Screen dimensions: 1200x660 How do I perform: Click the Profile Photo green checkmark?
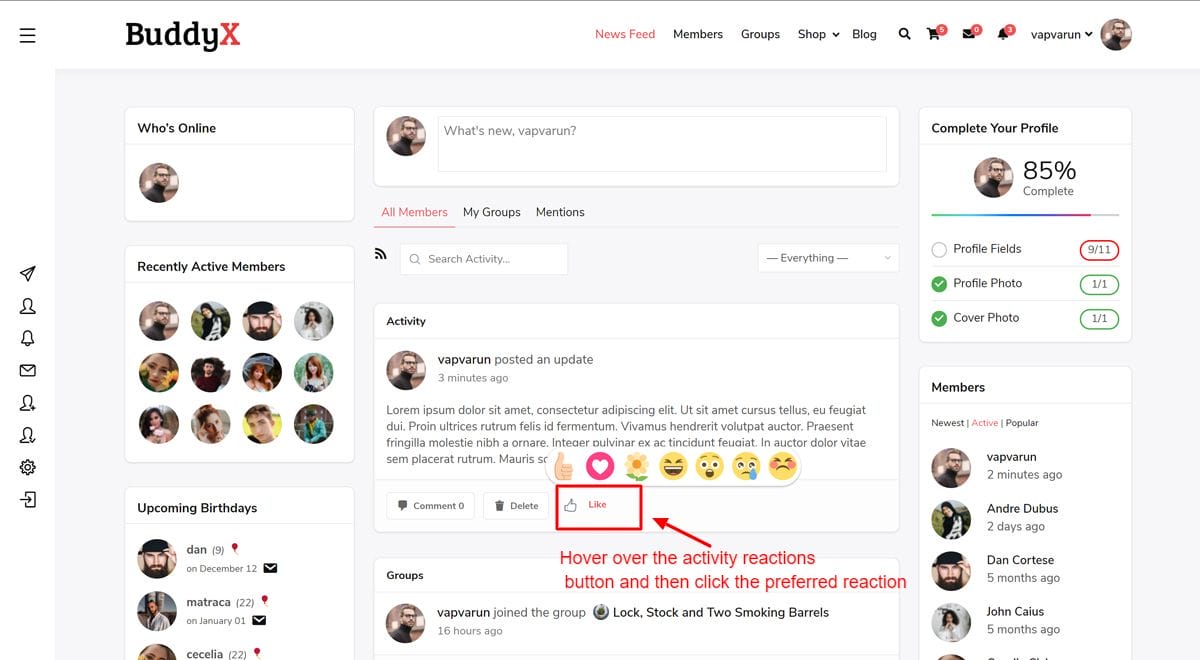point(939,284)
